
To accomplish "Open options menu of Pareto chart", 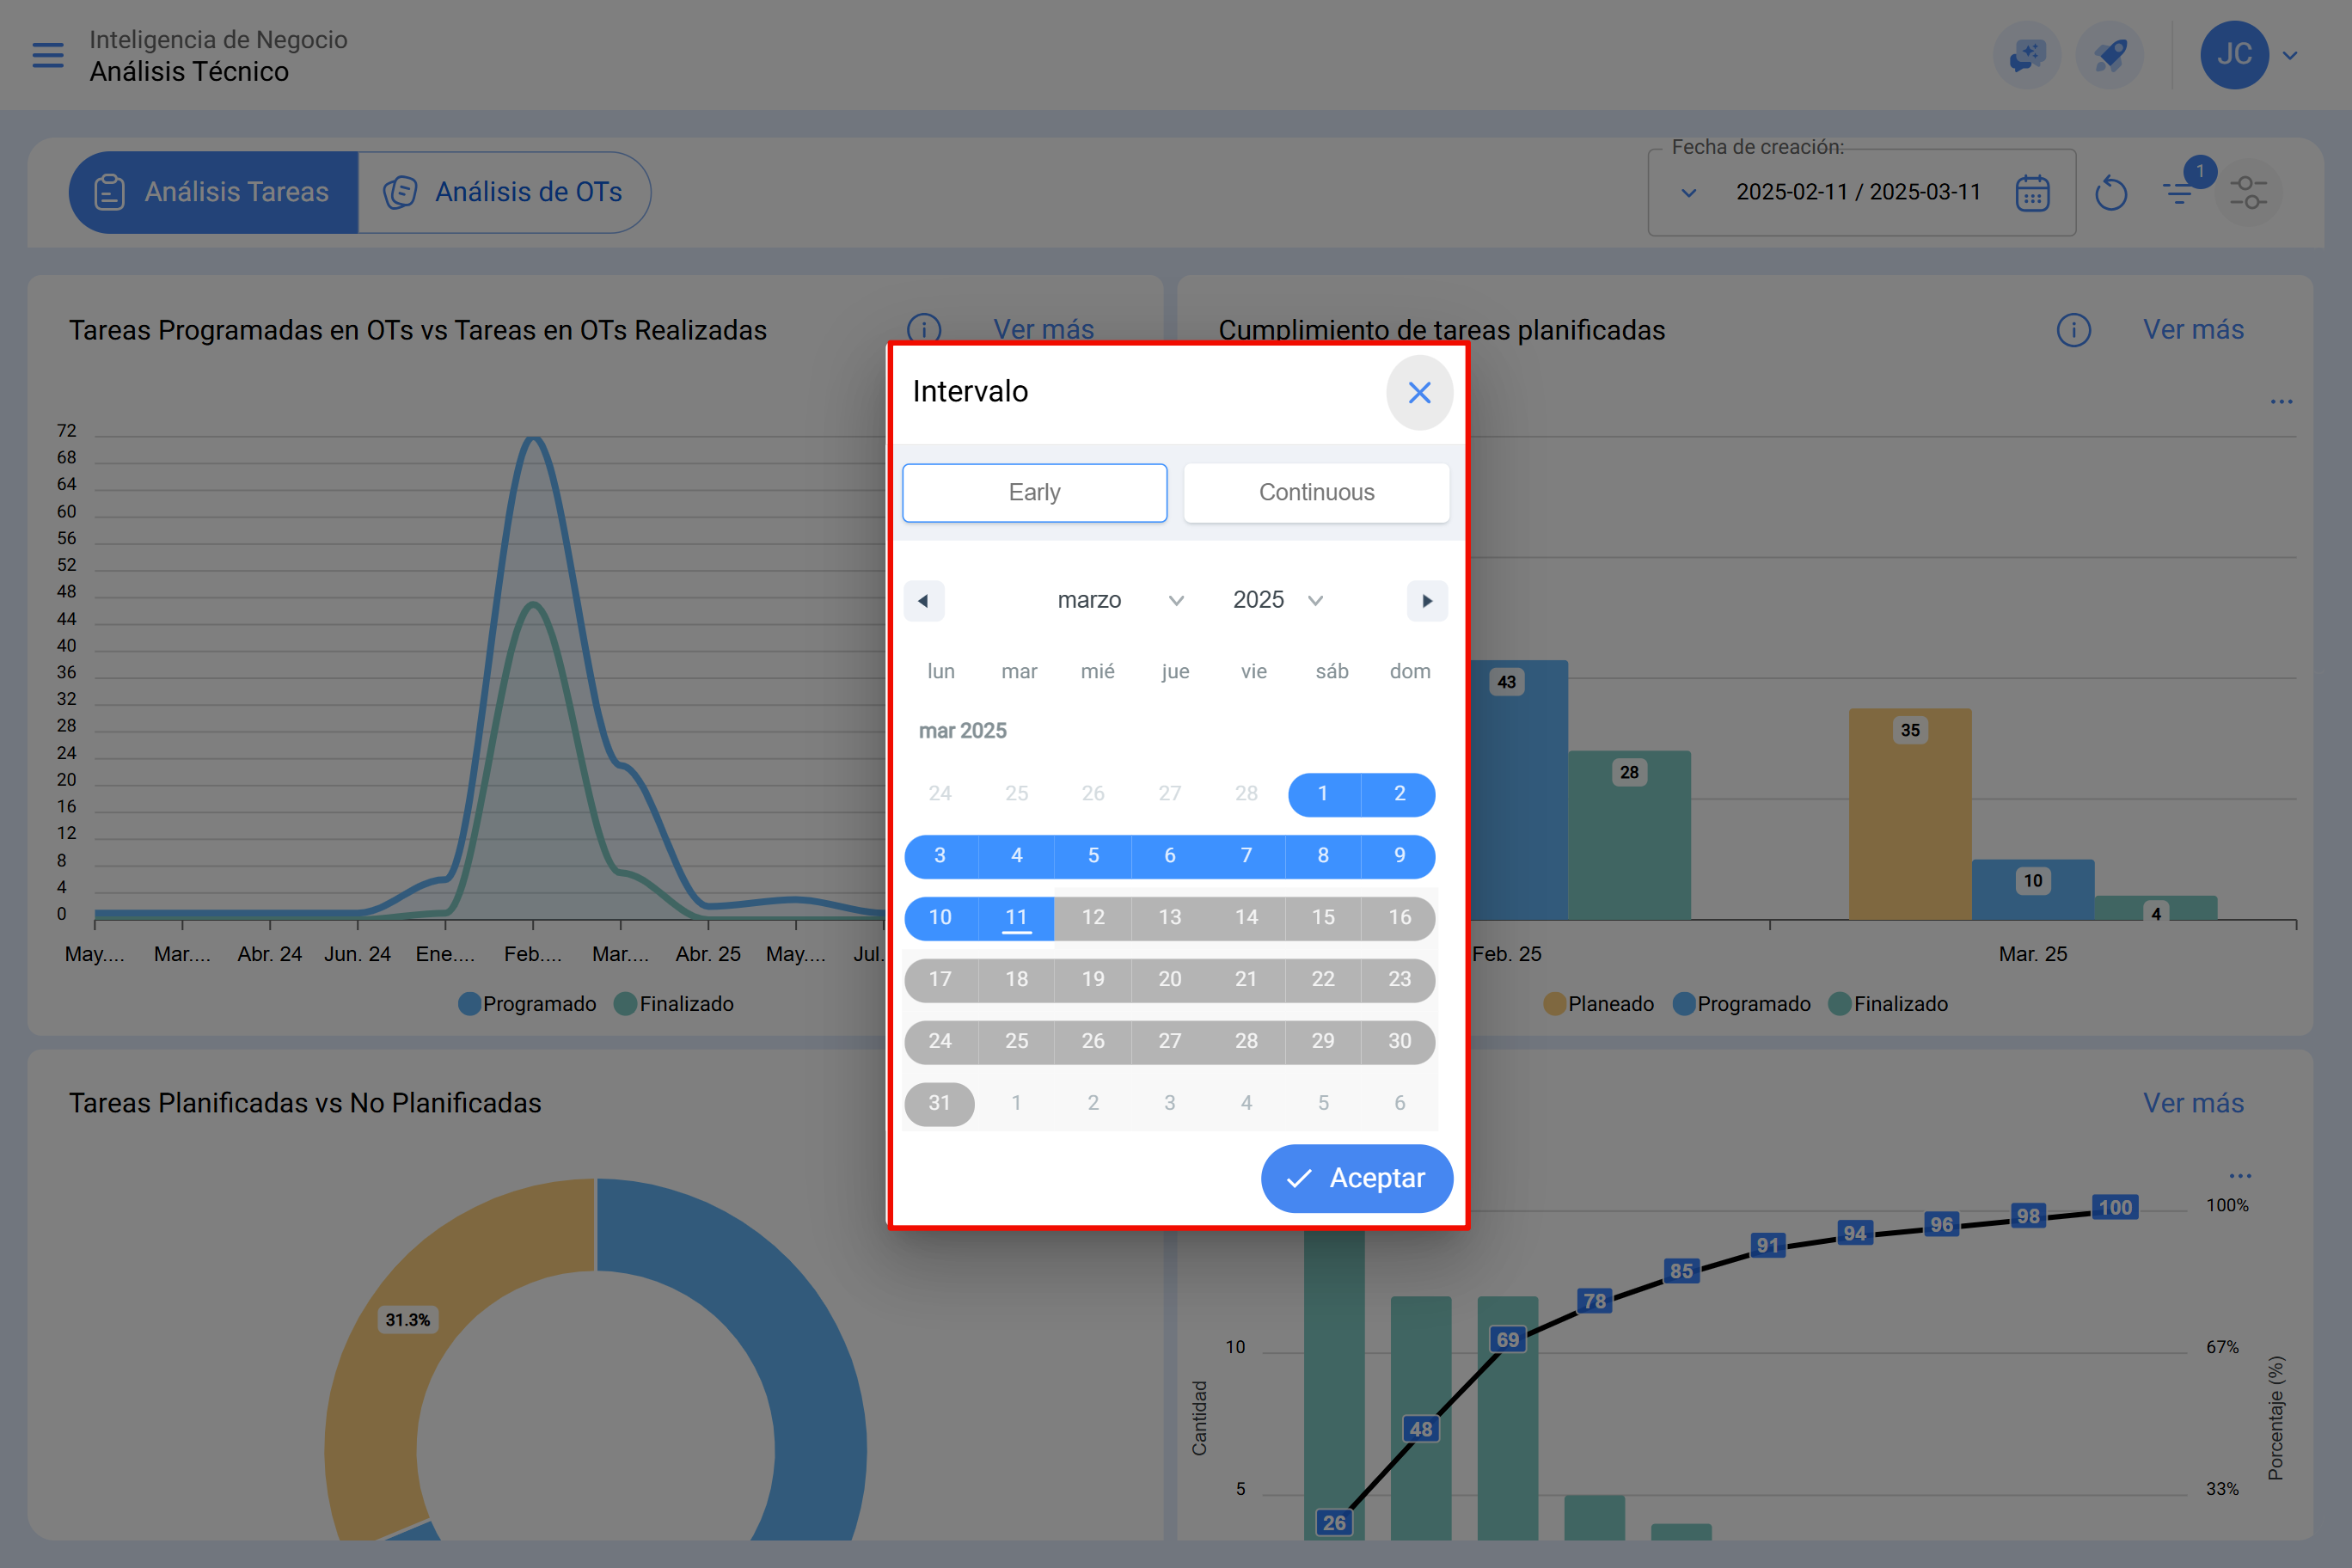I will (2240, 1176).
